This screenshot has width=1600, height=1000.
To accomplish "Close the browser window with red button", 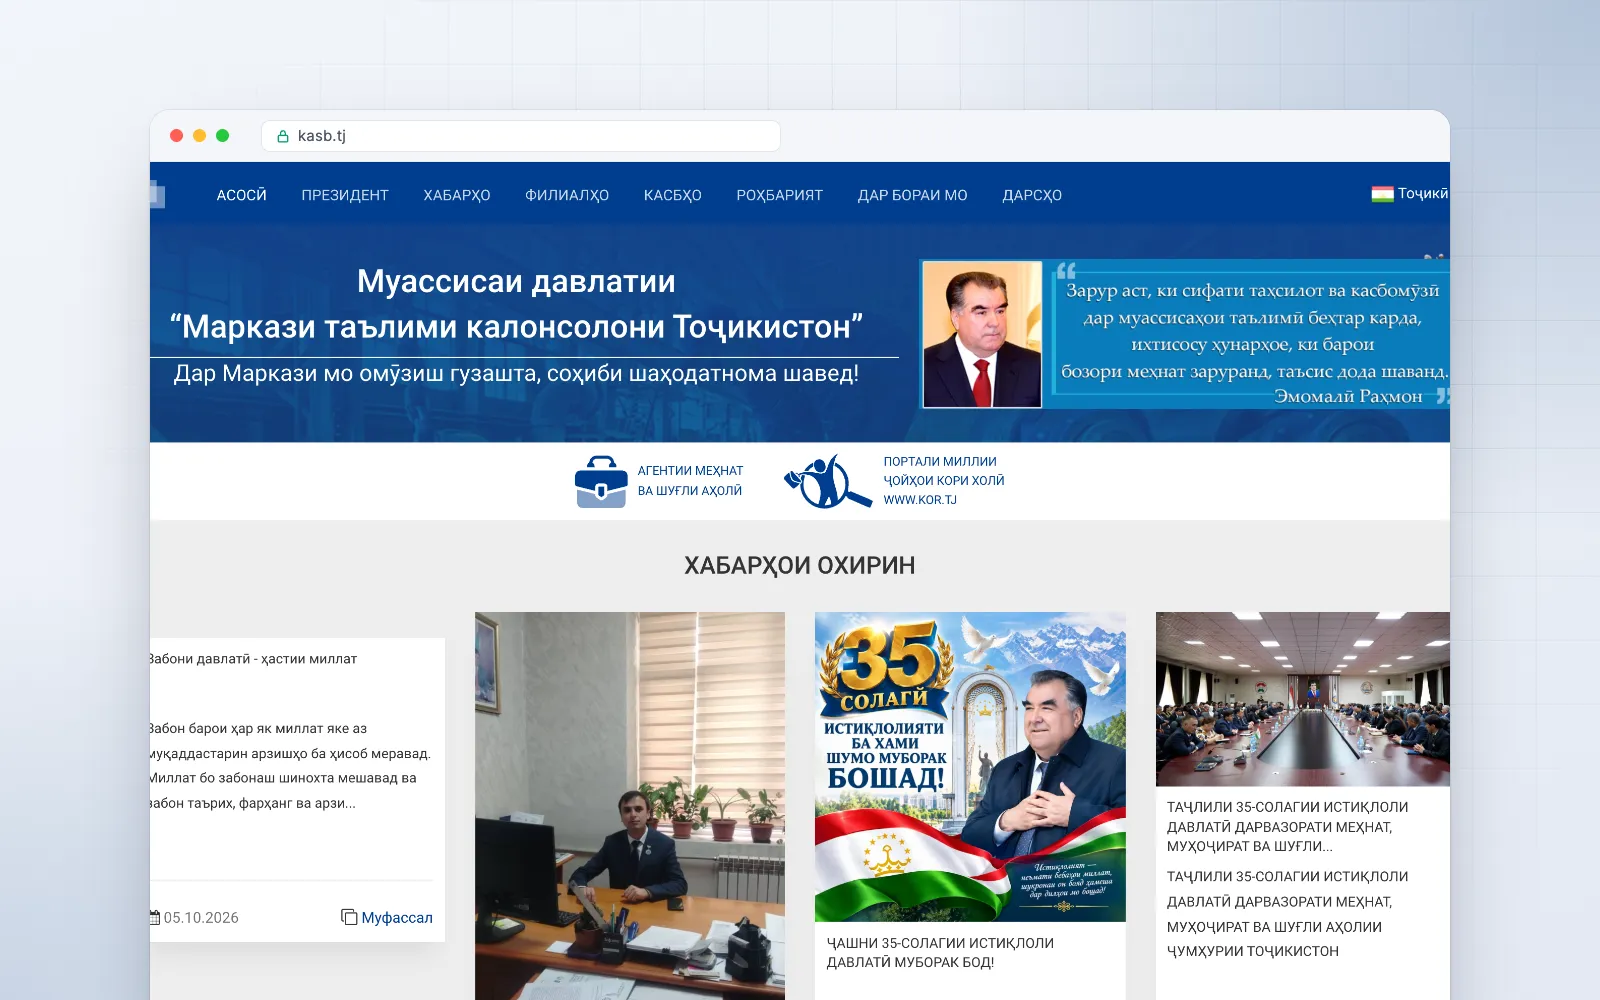I will pos(177,136).
